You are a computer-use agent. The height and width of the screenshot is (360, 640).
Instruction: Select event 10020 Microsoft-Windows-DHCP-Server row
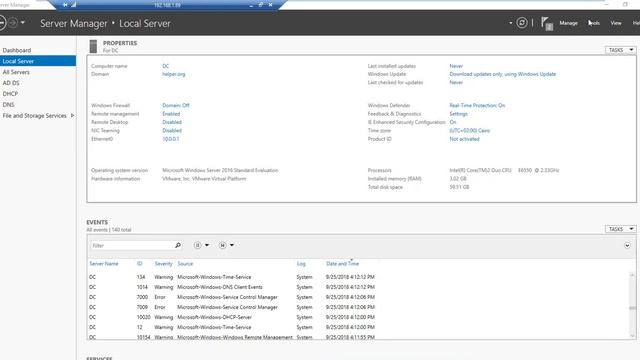(x=232, y=317)
